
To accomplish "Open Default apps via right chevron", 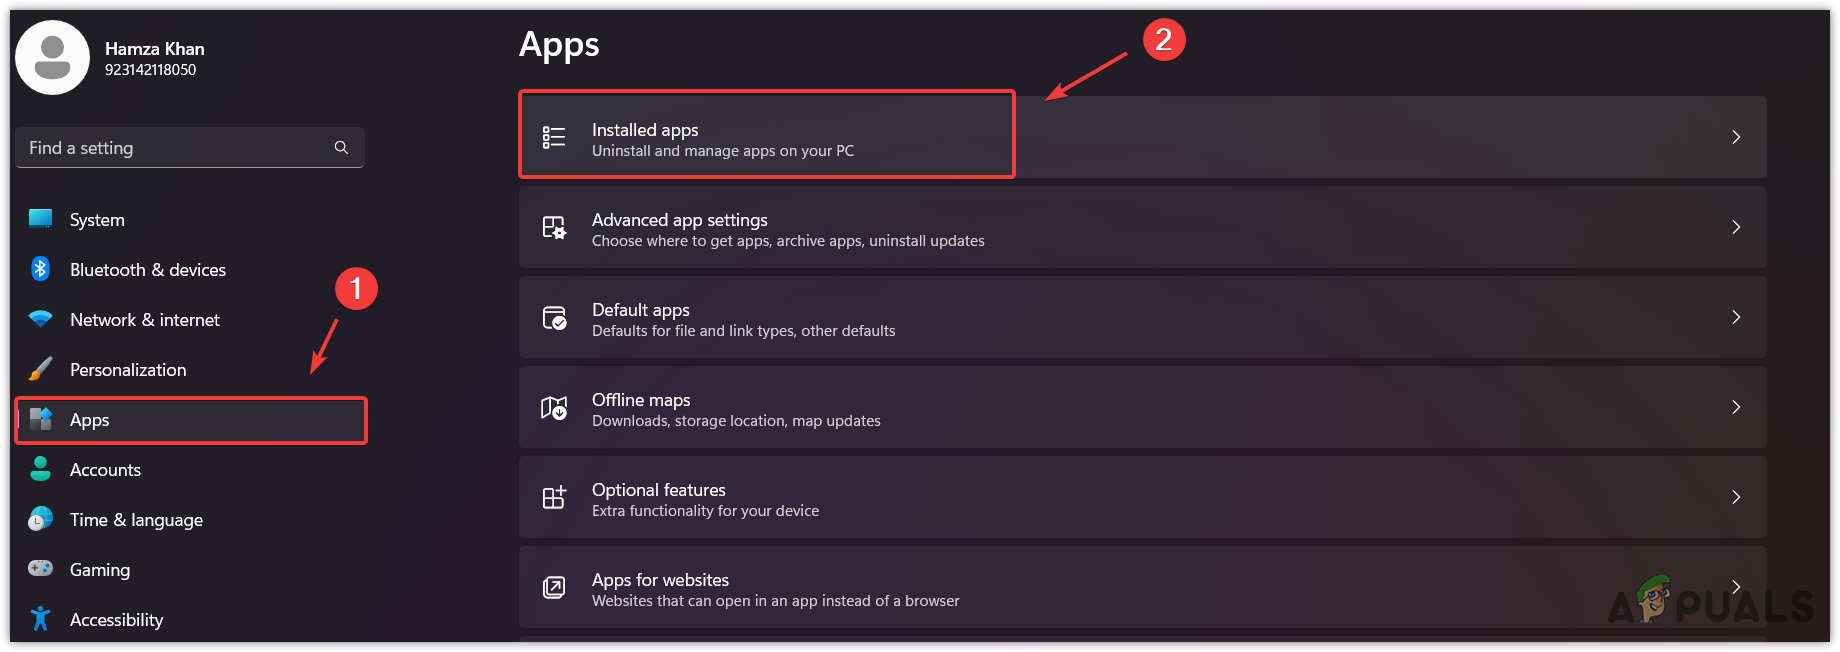I will pos(1736,317).
